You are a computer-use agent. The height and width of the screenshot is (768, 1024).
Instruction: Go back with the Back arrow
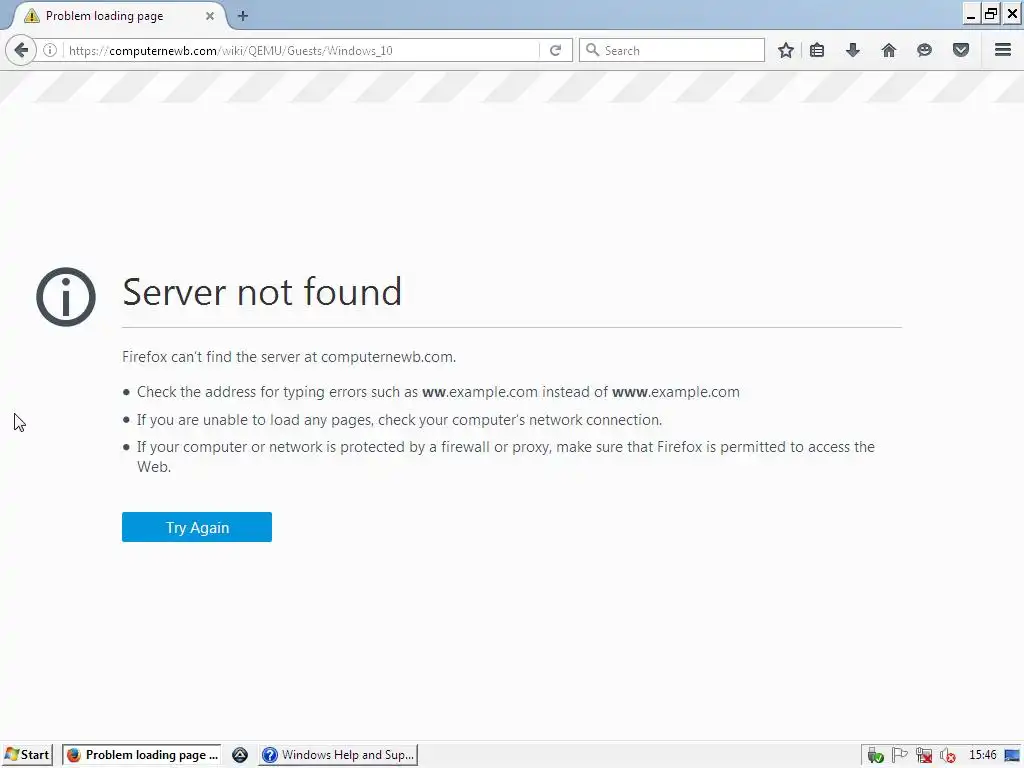tap(21, 50)
